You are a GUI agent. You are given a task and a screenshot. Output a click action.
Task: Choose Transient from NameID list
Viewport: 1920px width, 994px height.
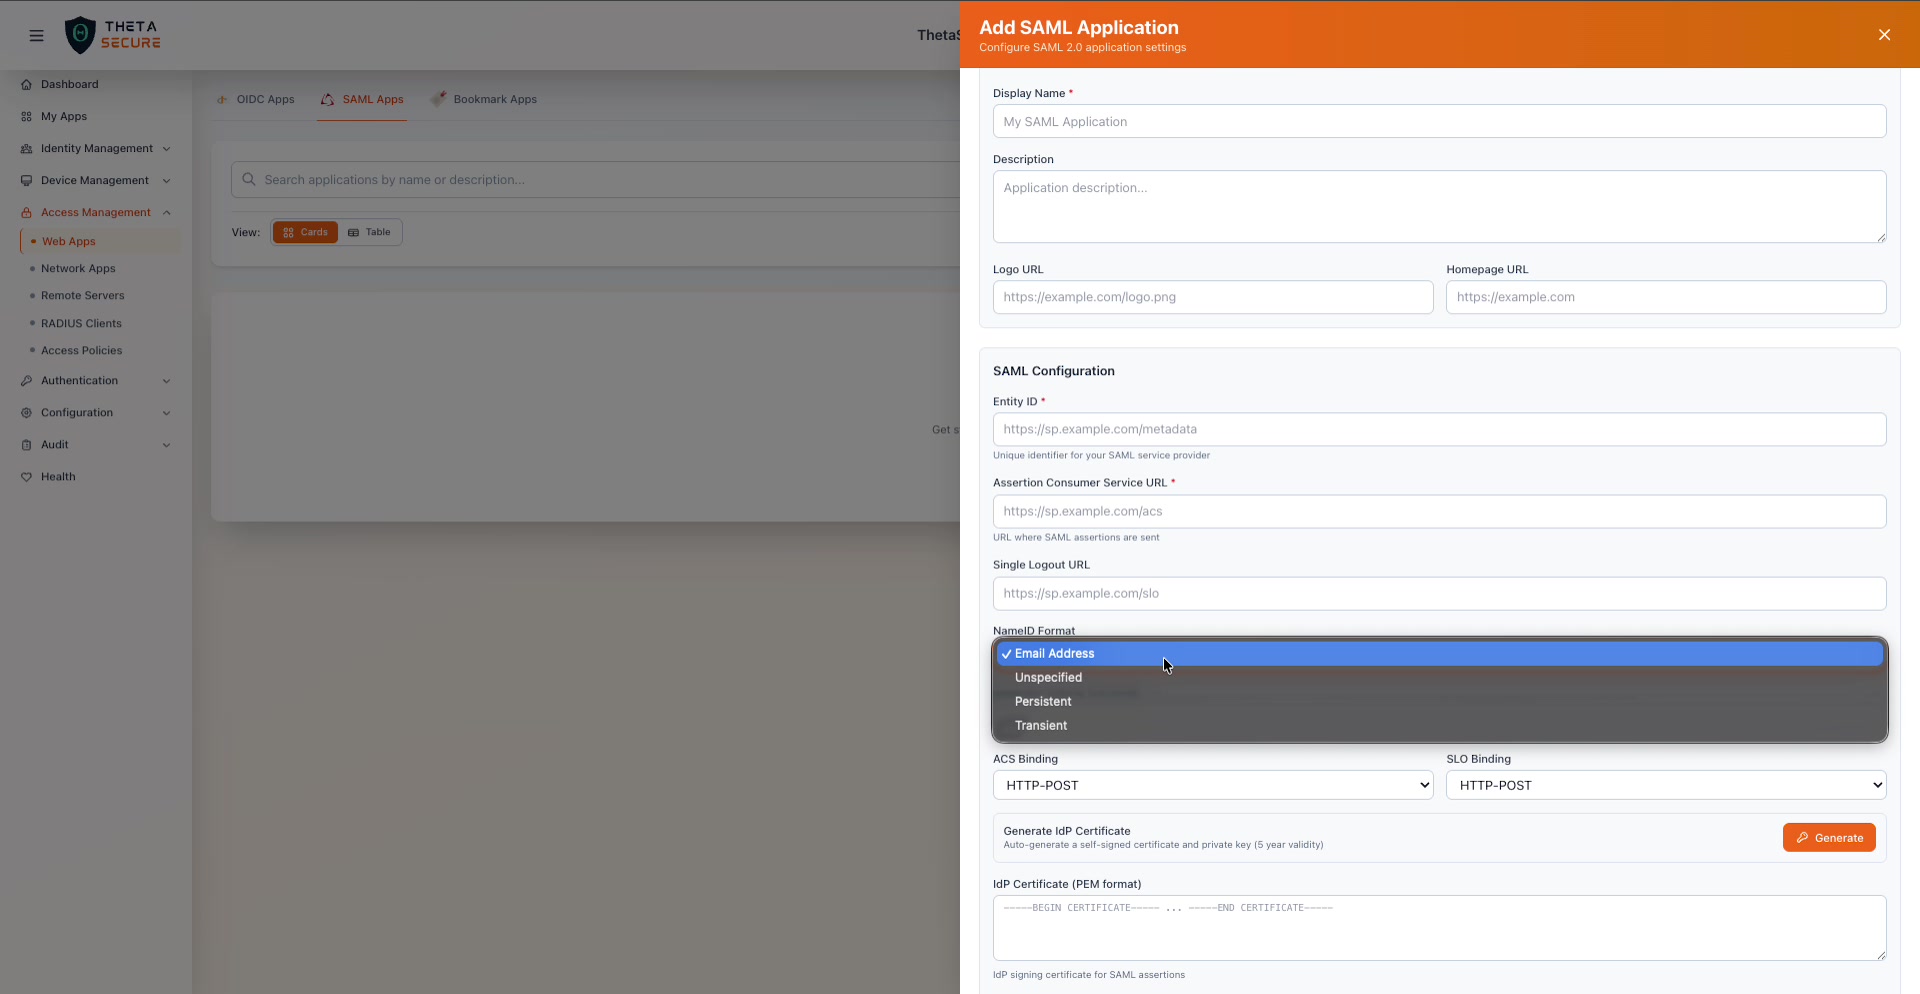tap(1041, 726)
